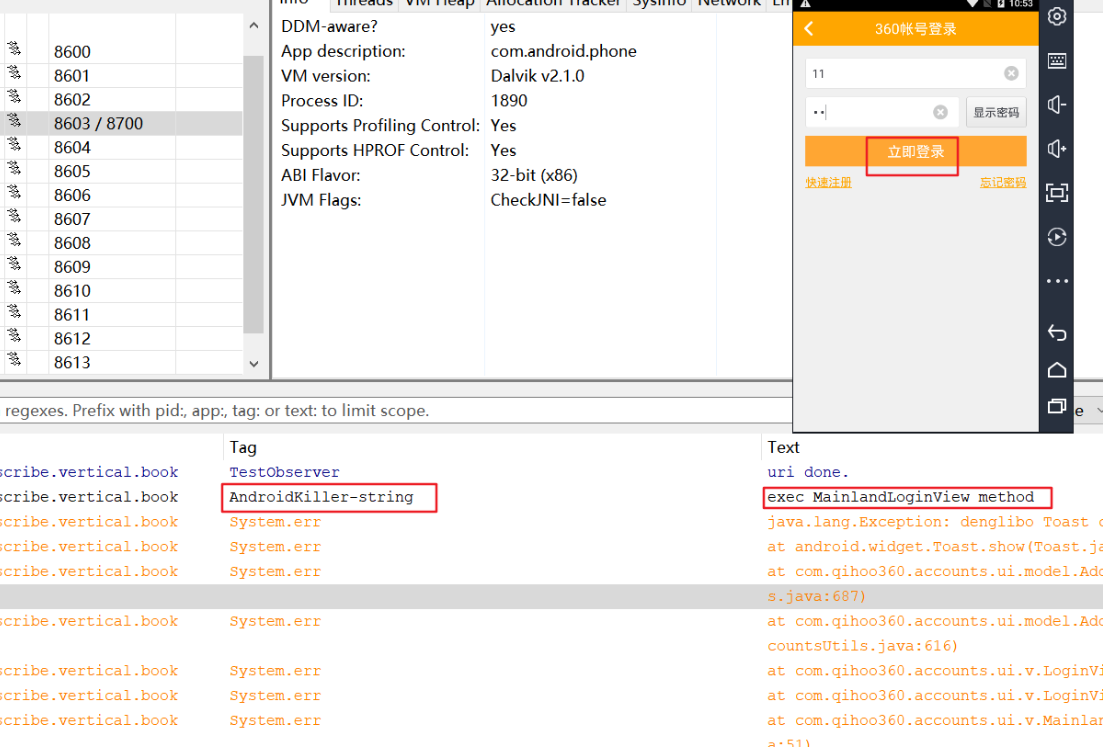Select the highlighted 's.java:687)' log line

pyautogui.click(x=816, y=596)
